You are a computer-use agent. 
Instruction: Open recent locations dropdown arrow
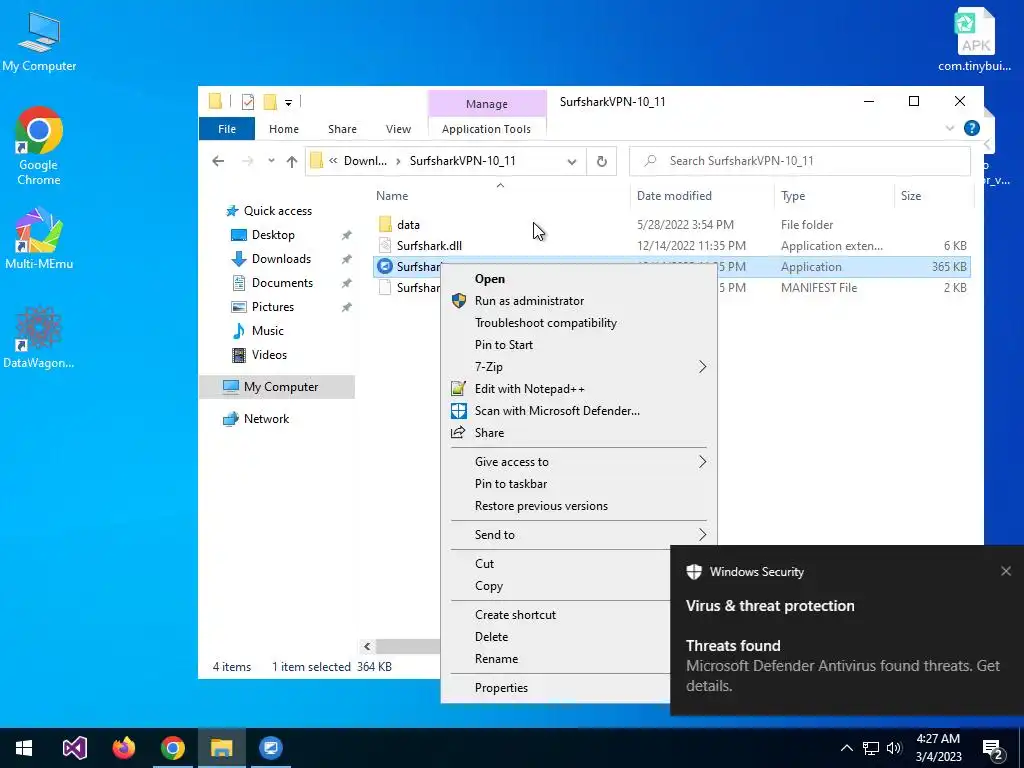pyautogui.click(x=271, y=161)
